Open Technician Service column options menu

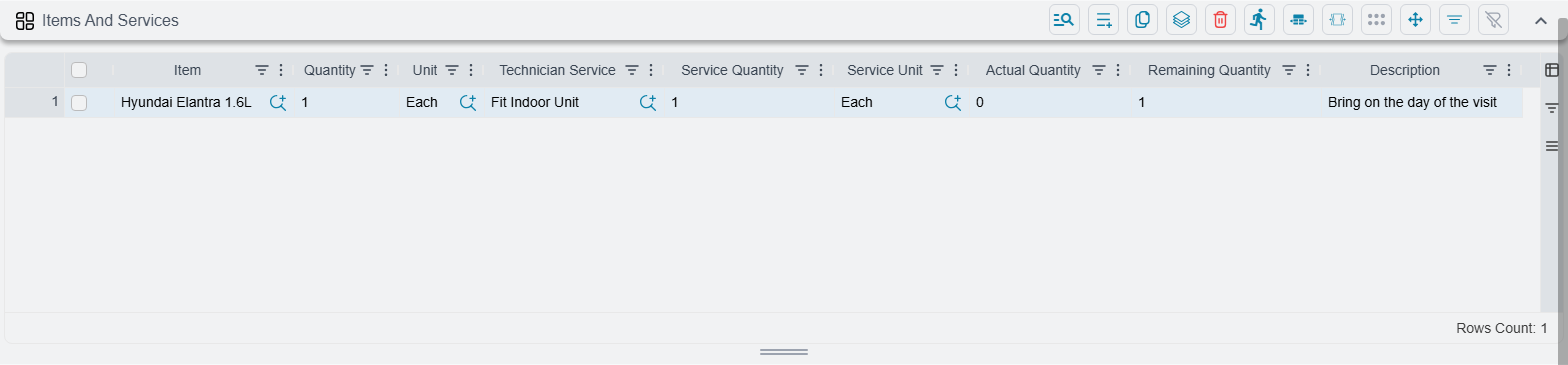651,70
